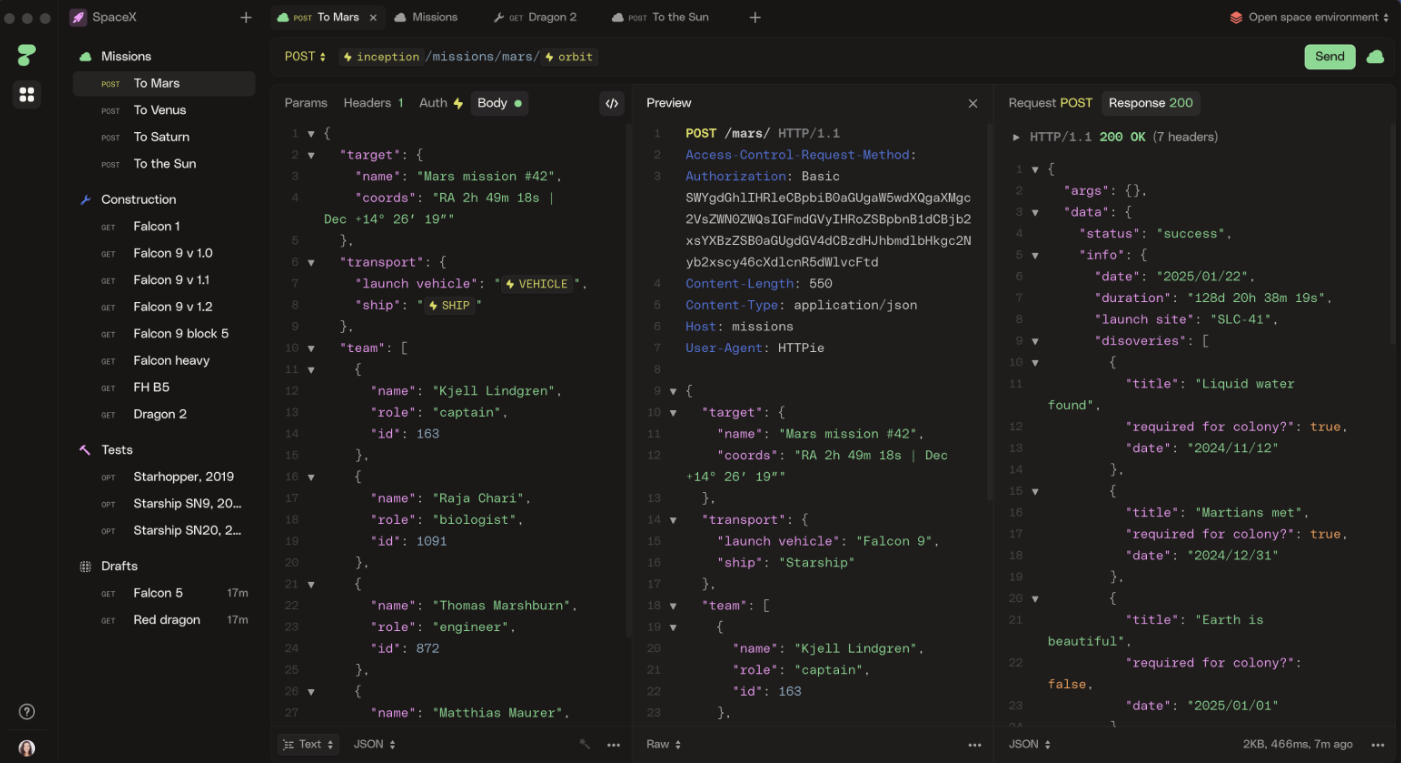
Task: Open more options in the response panel footer
Action: pyautogui.click(x=1378, y=745)
